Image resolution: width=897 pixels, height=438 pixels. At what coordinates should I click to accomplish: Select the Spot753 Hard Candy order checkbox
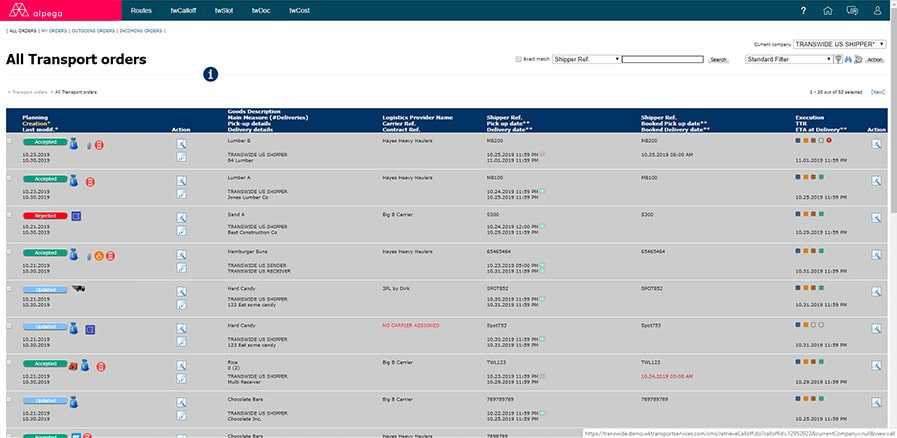[x=9, y=325]
